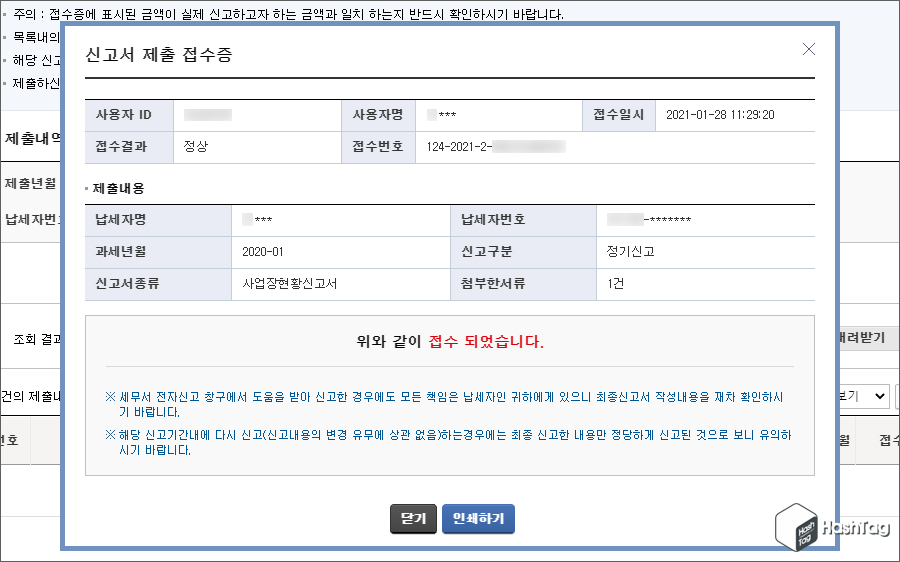Click the notice starting with 해당 신고기간내에 다시 신고
900x562 pixels.
click(x=448, y=442)
